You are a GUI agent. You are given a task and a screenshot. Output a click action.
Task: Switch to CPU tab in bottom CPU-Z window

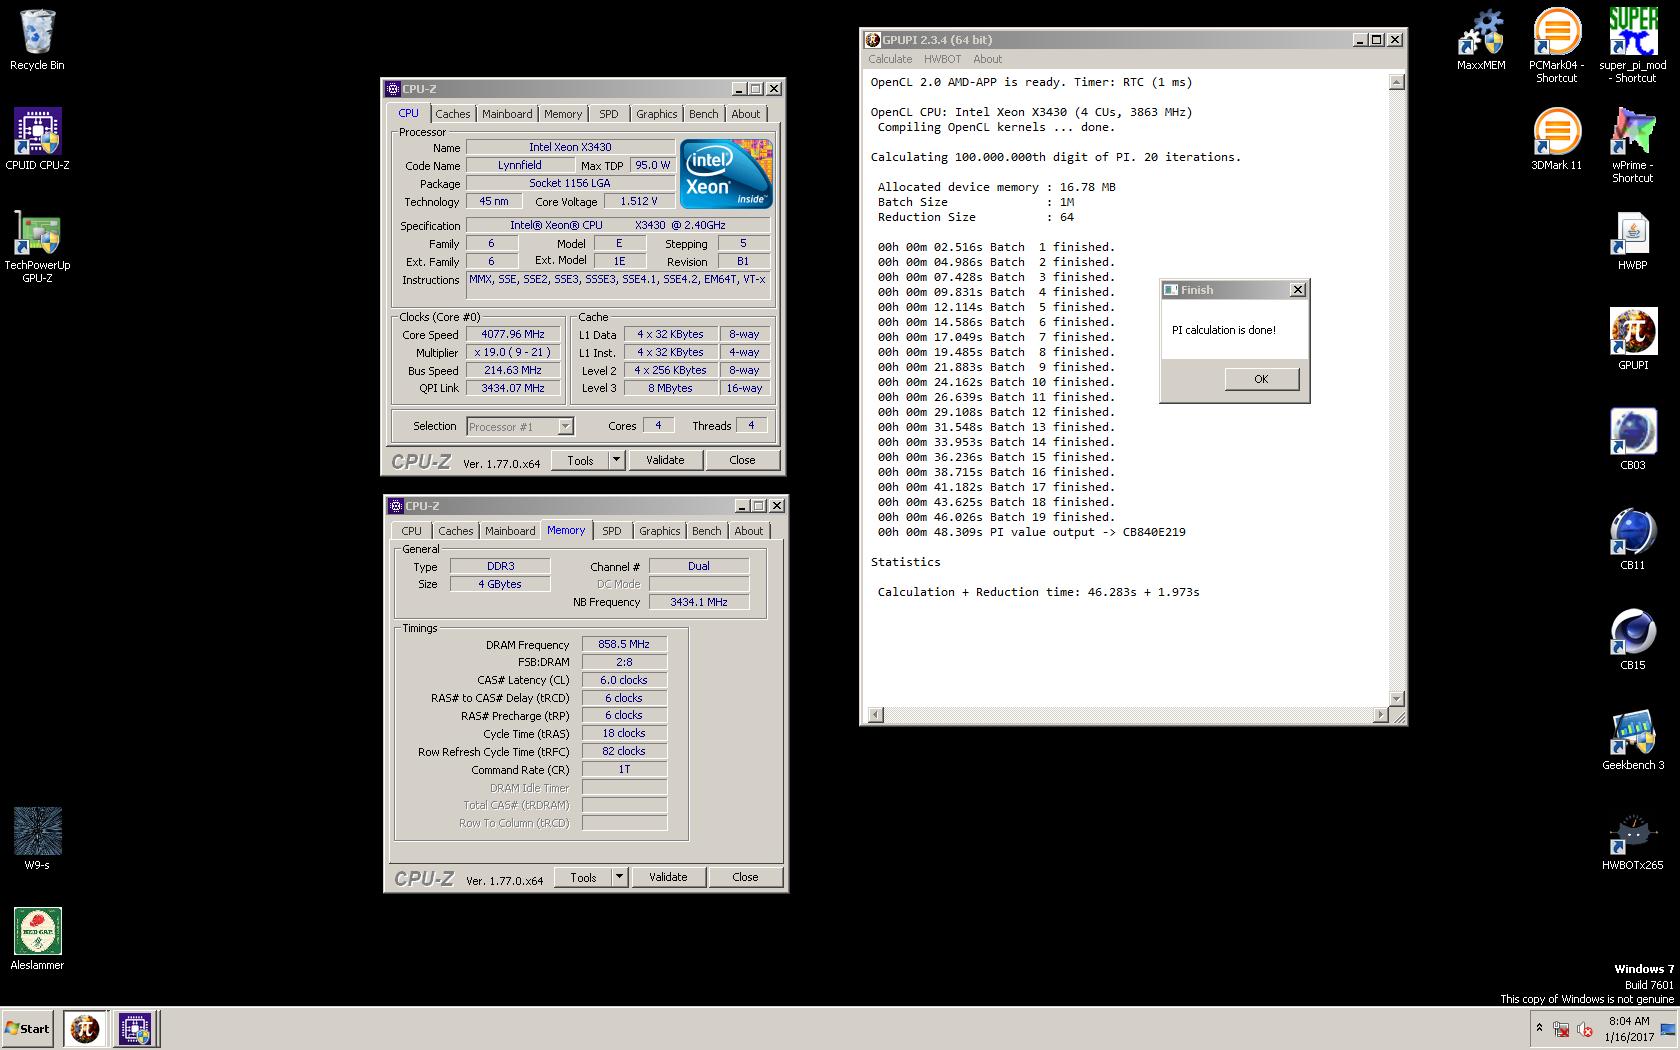412,531
